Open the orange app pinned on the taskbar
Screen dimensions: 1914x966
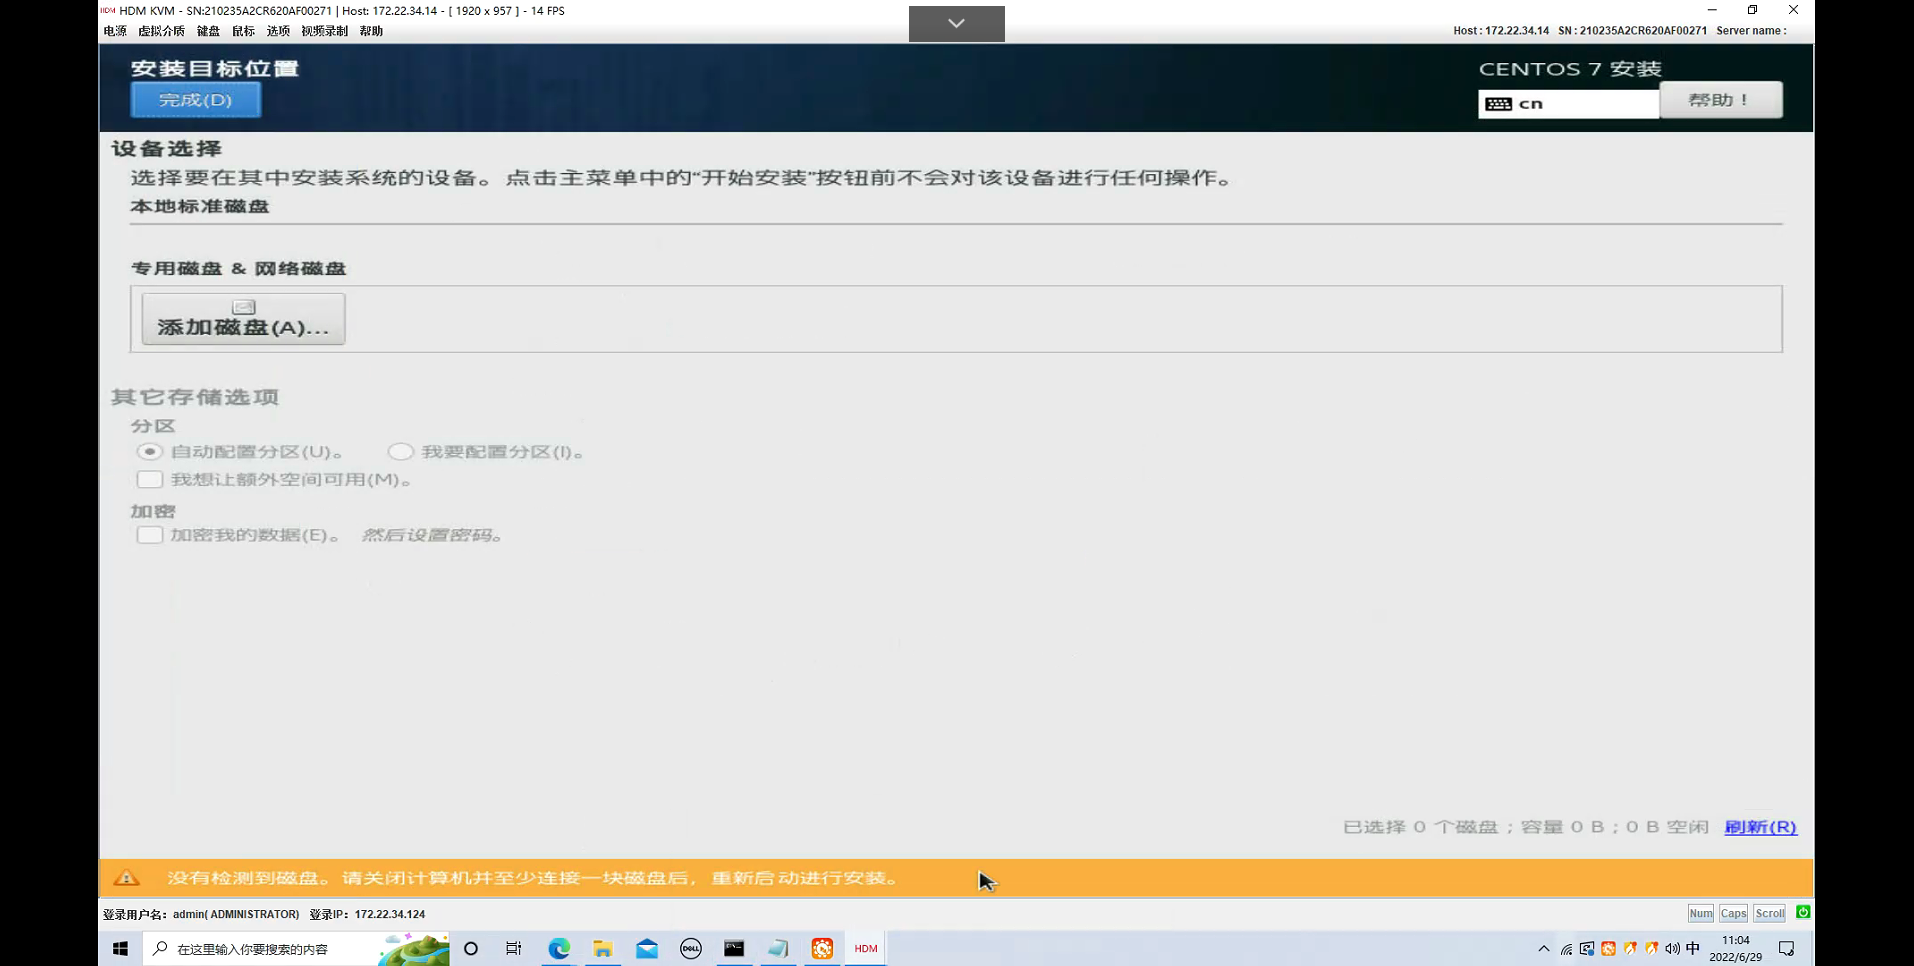click(x=822, y=949)
